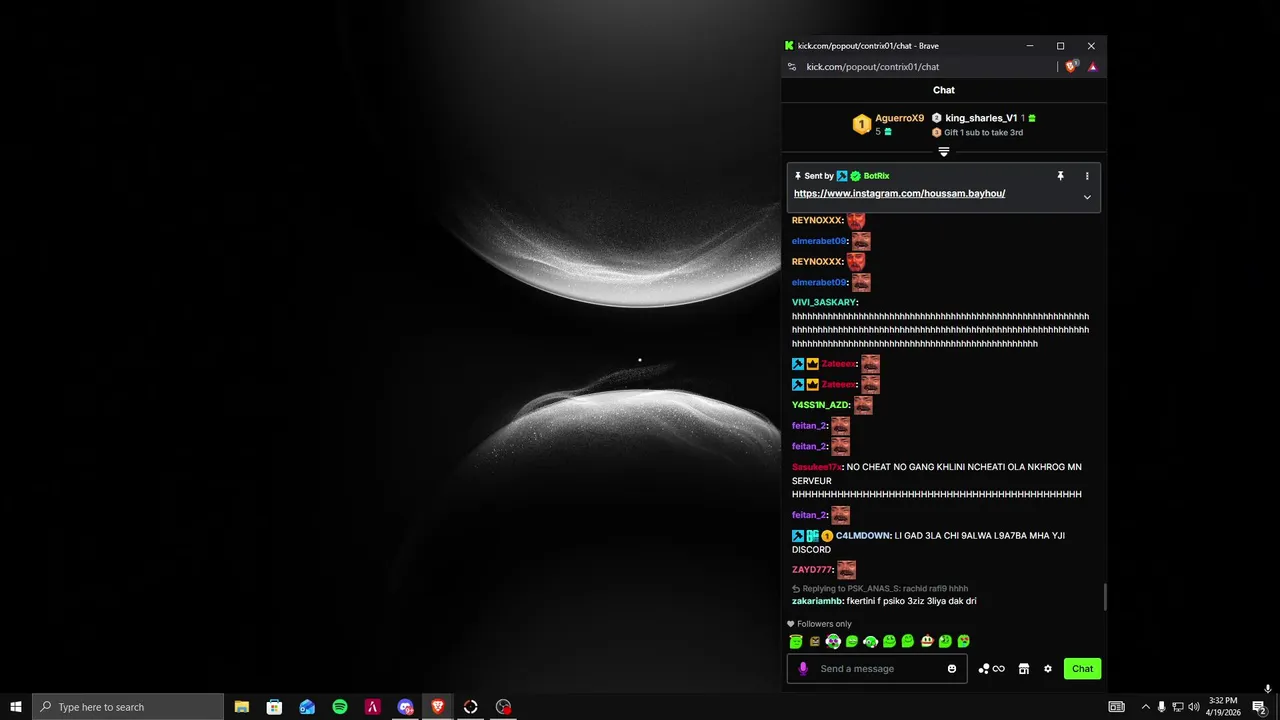Viewport: 1280px width, 720px height.
Task: Click Replying to PSK_ANAS_S reply line
Action: point(880,589)
